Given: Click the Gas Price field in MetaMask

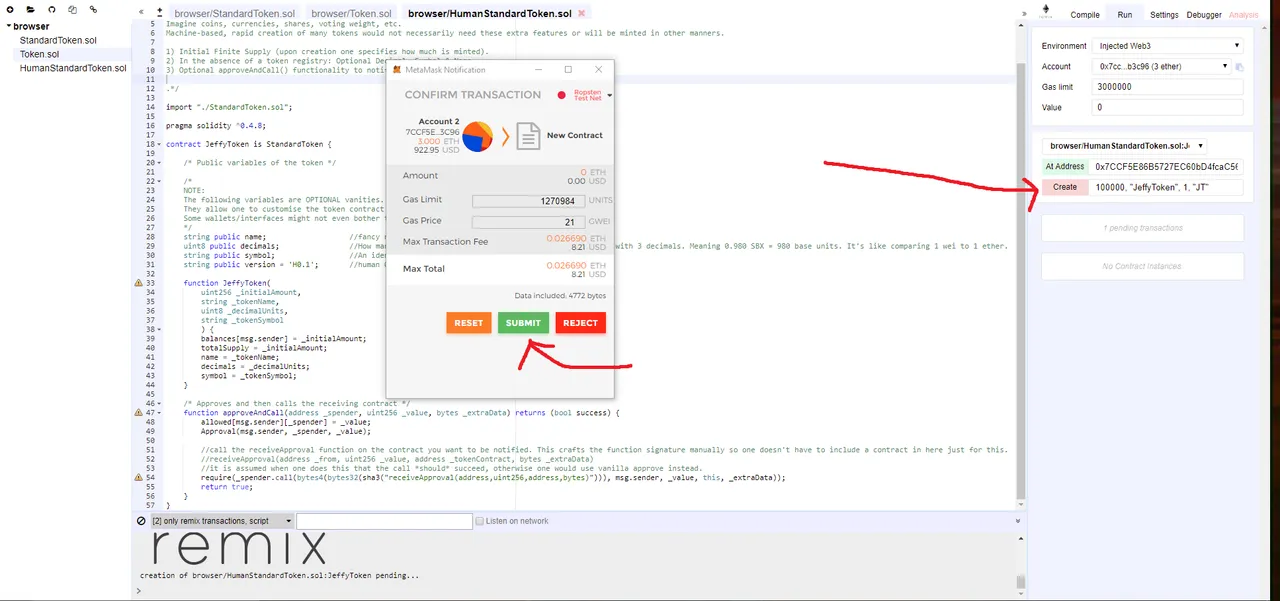Looking at the screenshot, I should (528, 222).
